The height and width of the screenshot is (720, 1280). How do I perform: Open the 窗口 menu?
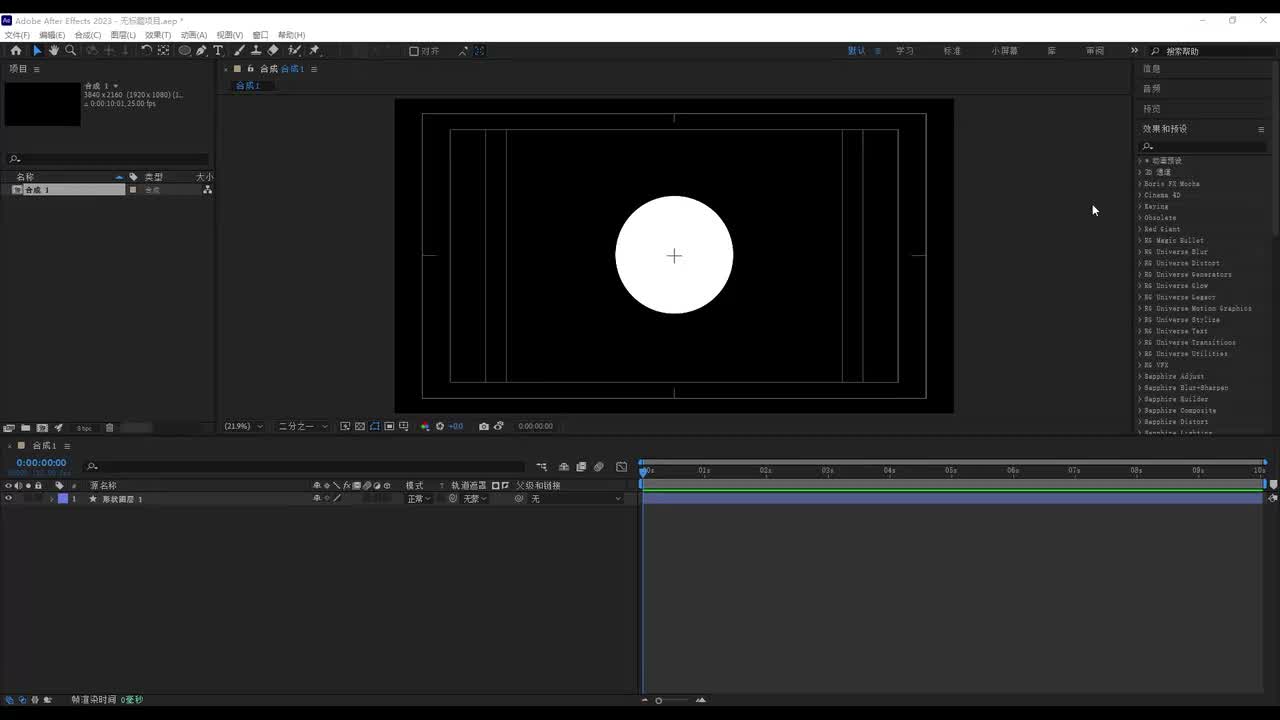(260, 35)
